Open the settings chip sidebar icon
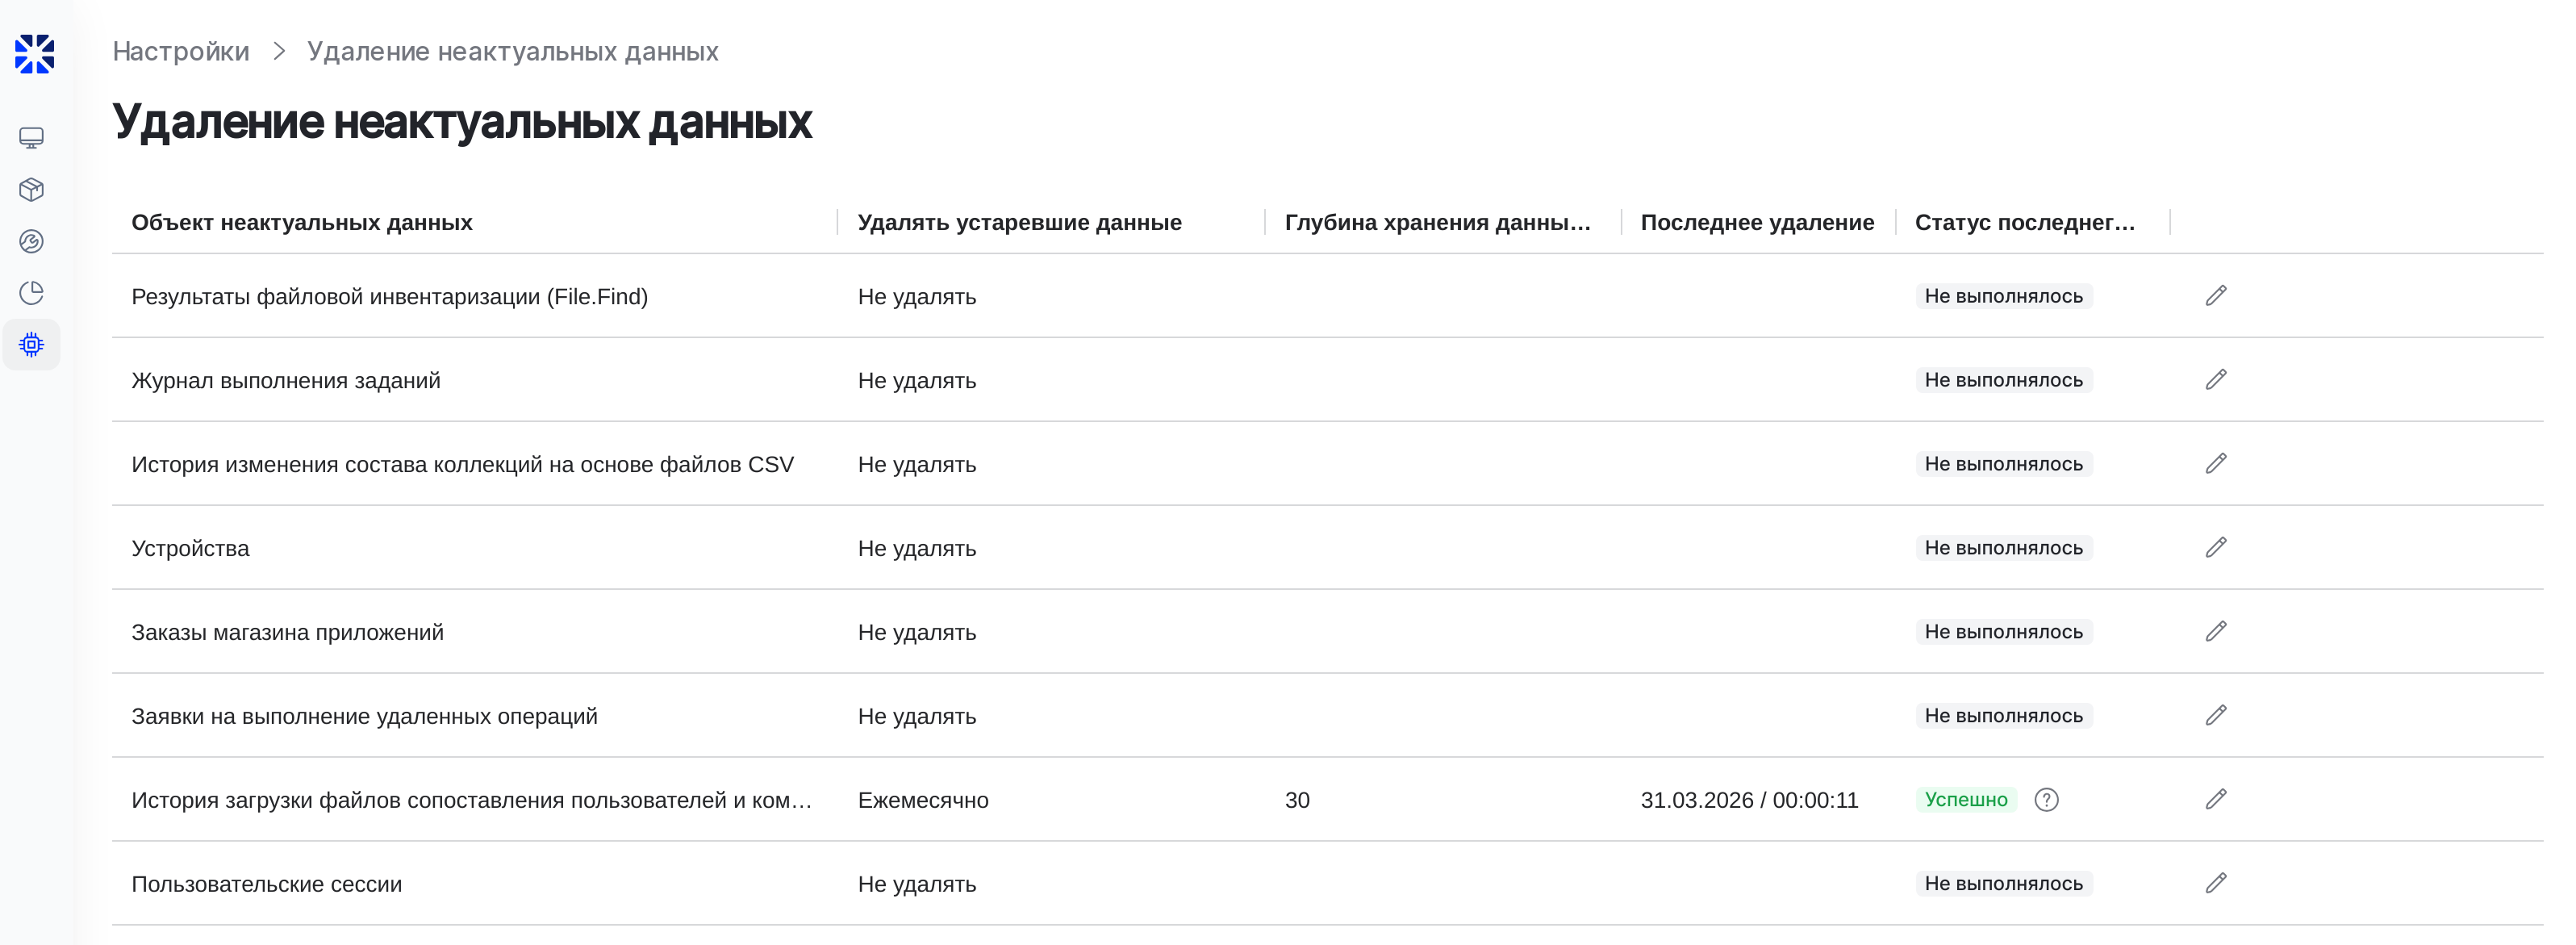 [32, 345]
